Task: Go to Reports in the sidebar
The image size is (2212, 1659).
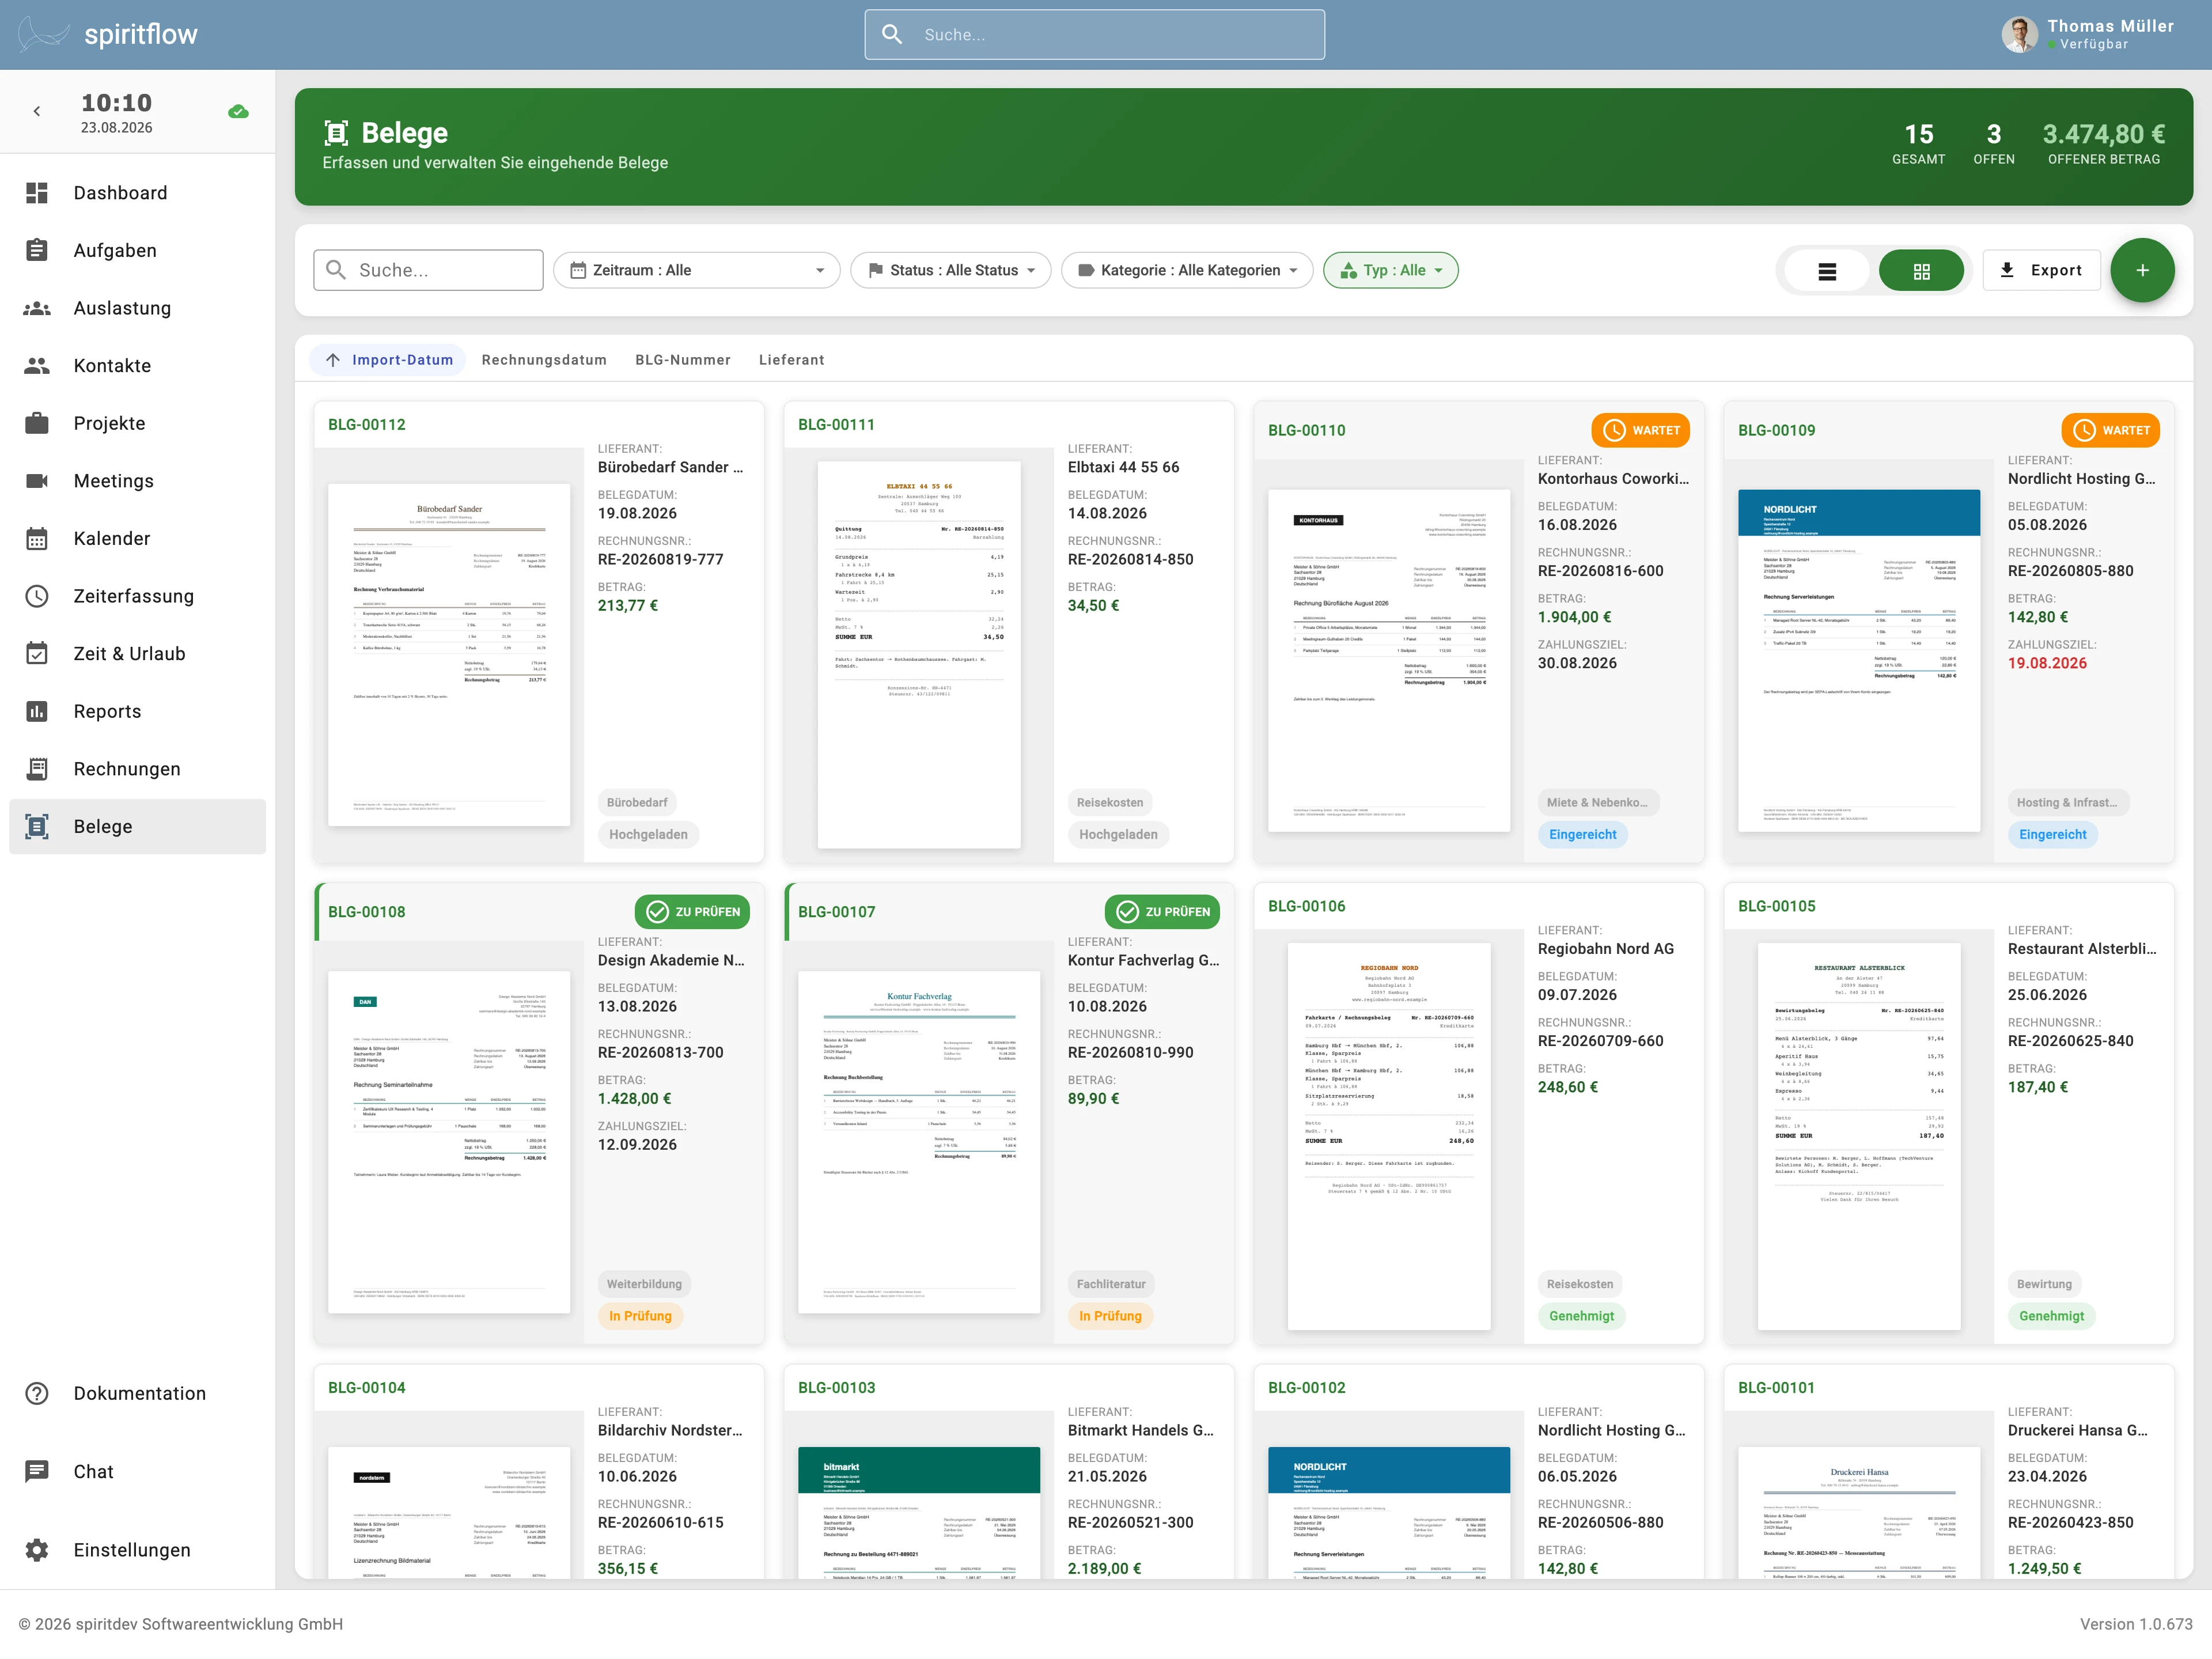Action: click(138, 711)
